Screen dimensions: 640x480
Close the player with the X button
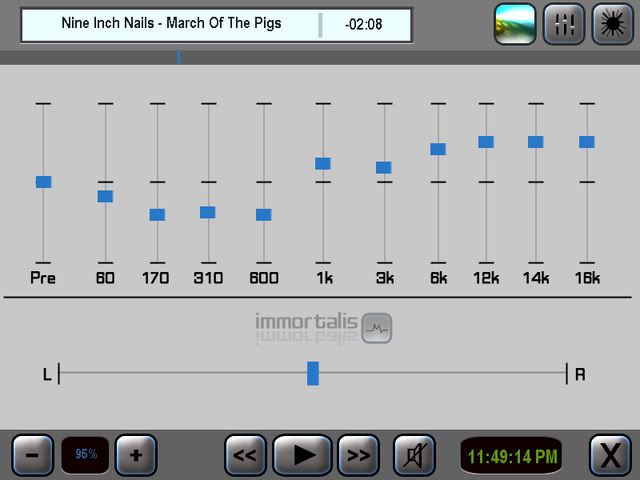(611, 455)
